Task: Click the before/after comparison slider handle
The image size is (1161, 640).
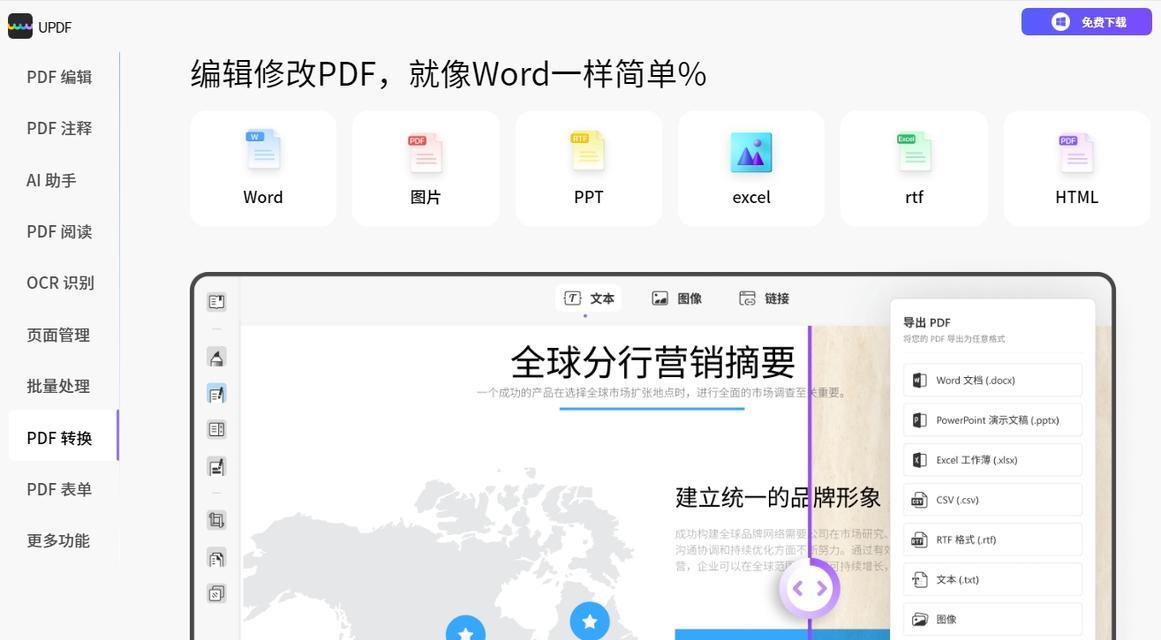Action: pyautogui.click(x=809, y=589)
